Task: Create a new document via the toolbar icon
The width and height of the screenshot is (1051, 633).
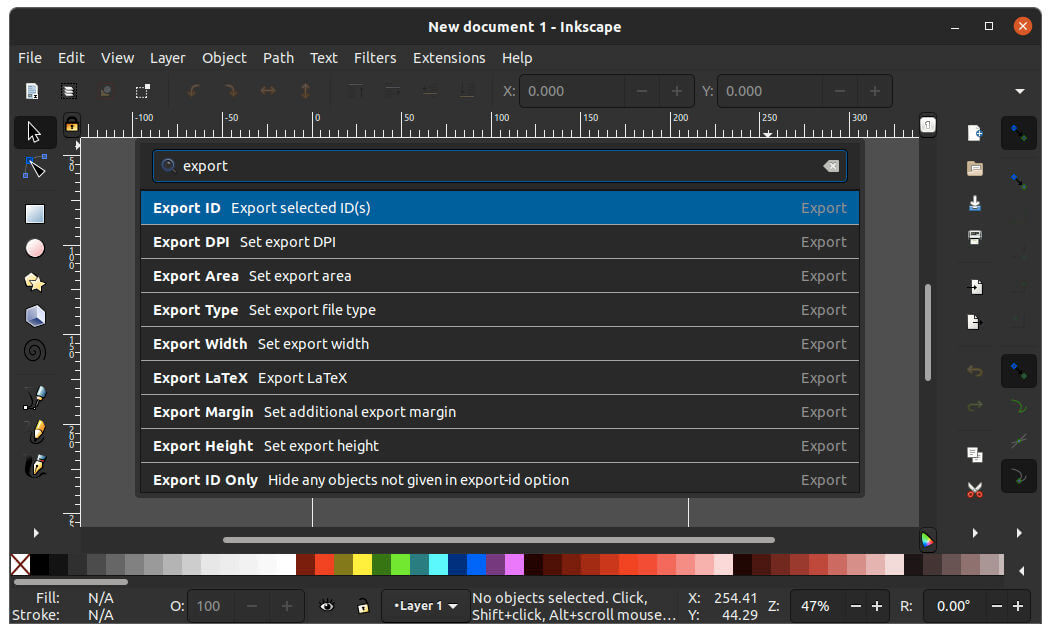Action: pyautogui.click(x=31, y=90)
